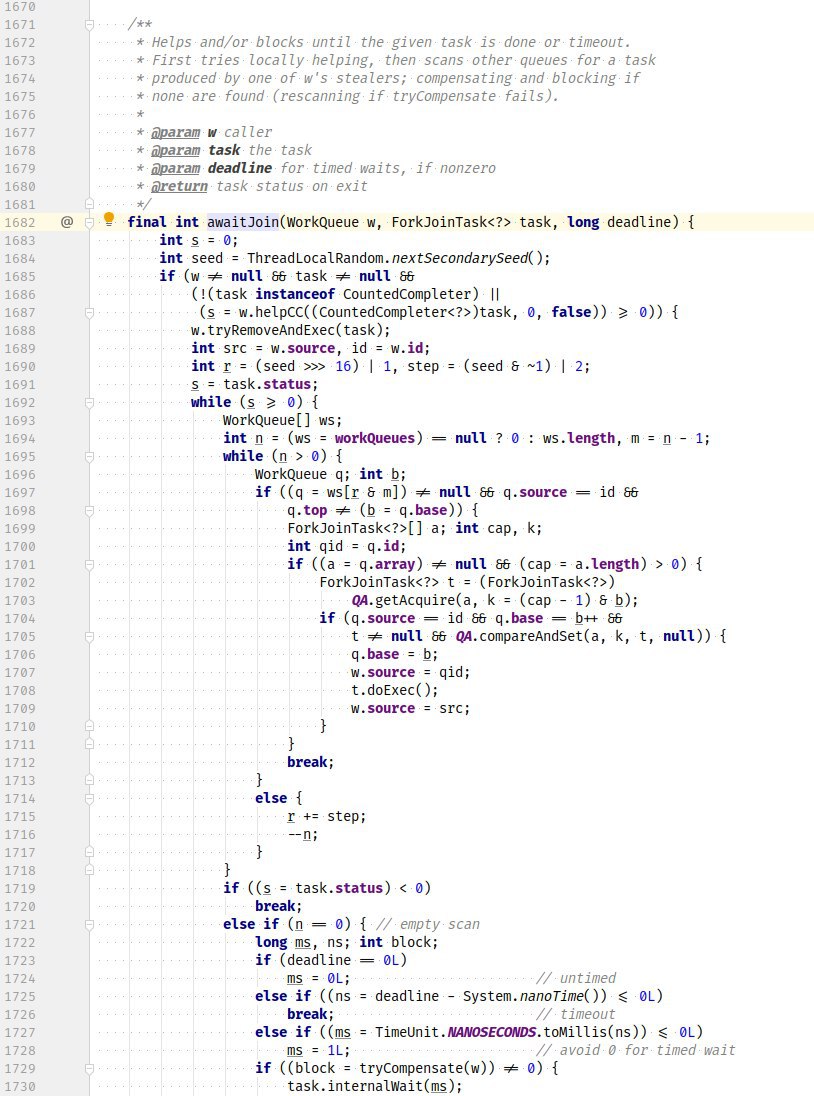
Task: Click the @return Javadoc tag
Action: tap(179, 187)
